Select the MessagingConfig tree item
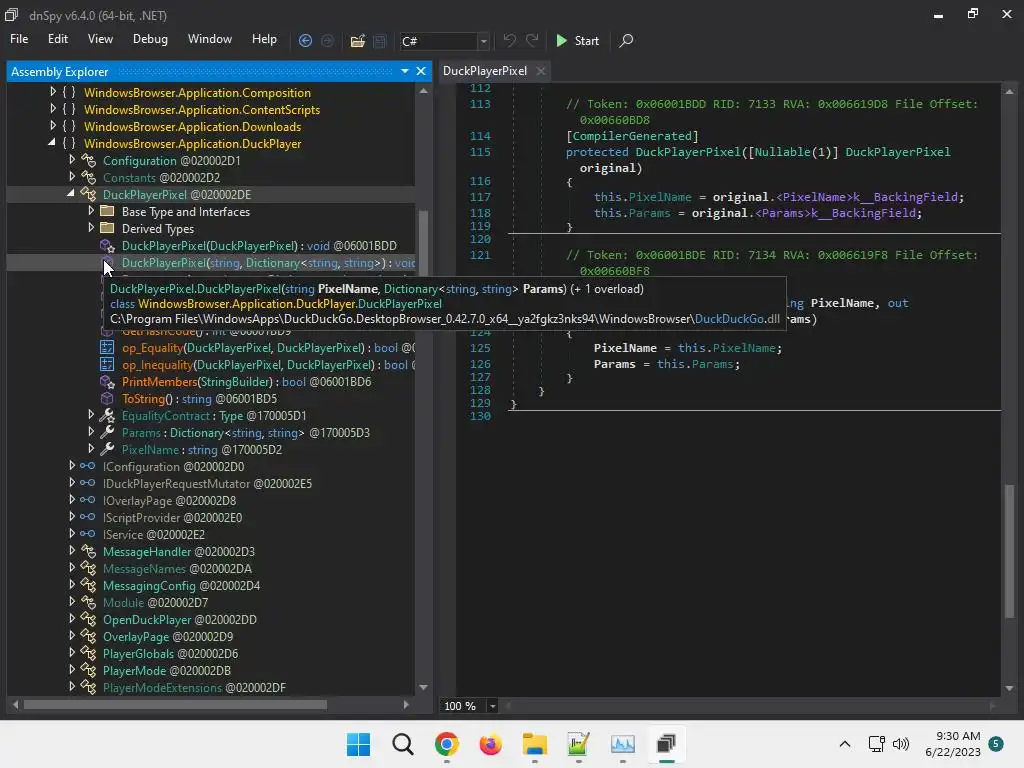The image size is (1024, 768). [x=182, y=585]
